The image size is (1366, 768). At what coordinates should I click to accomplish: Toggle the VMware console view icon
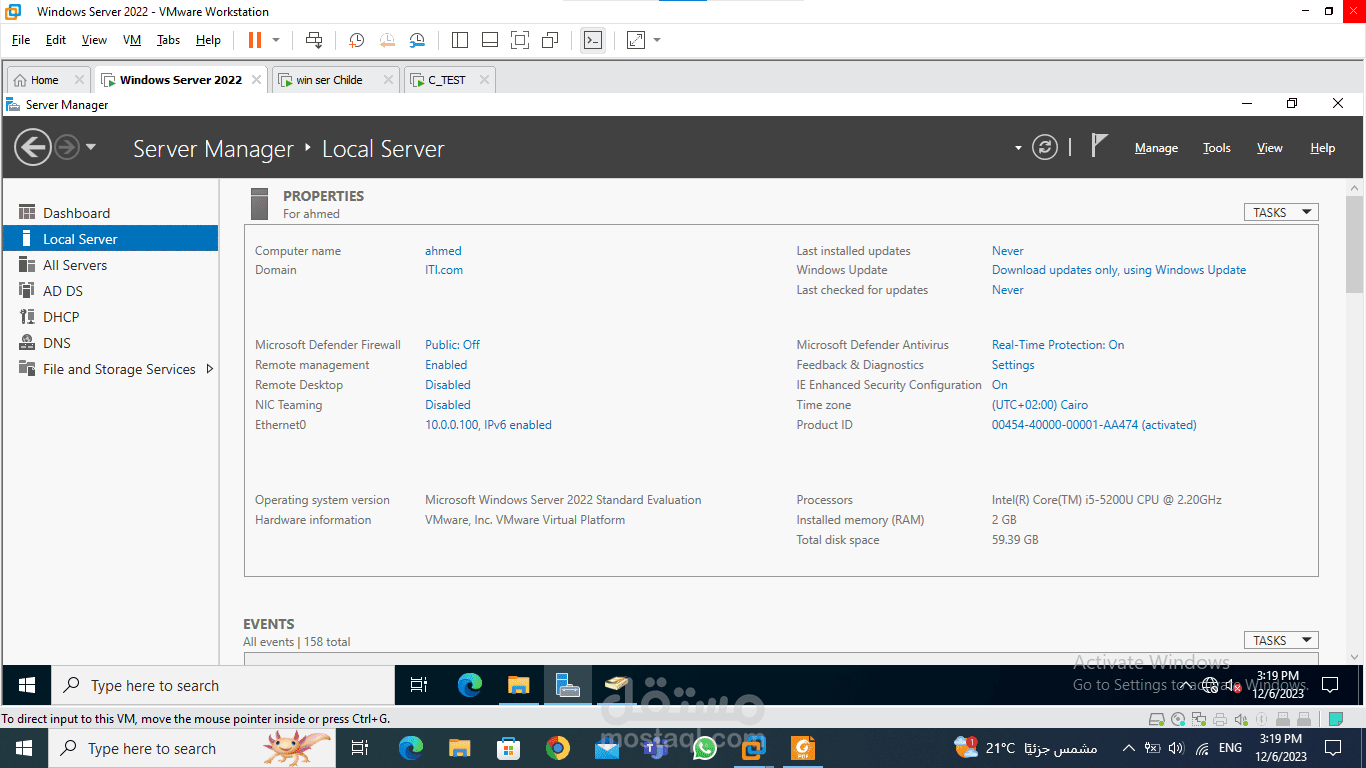pos(593,40)
